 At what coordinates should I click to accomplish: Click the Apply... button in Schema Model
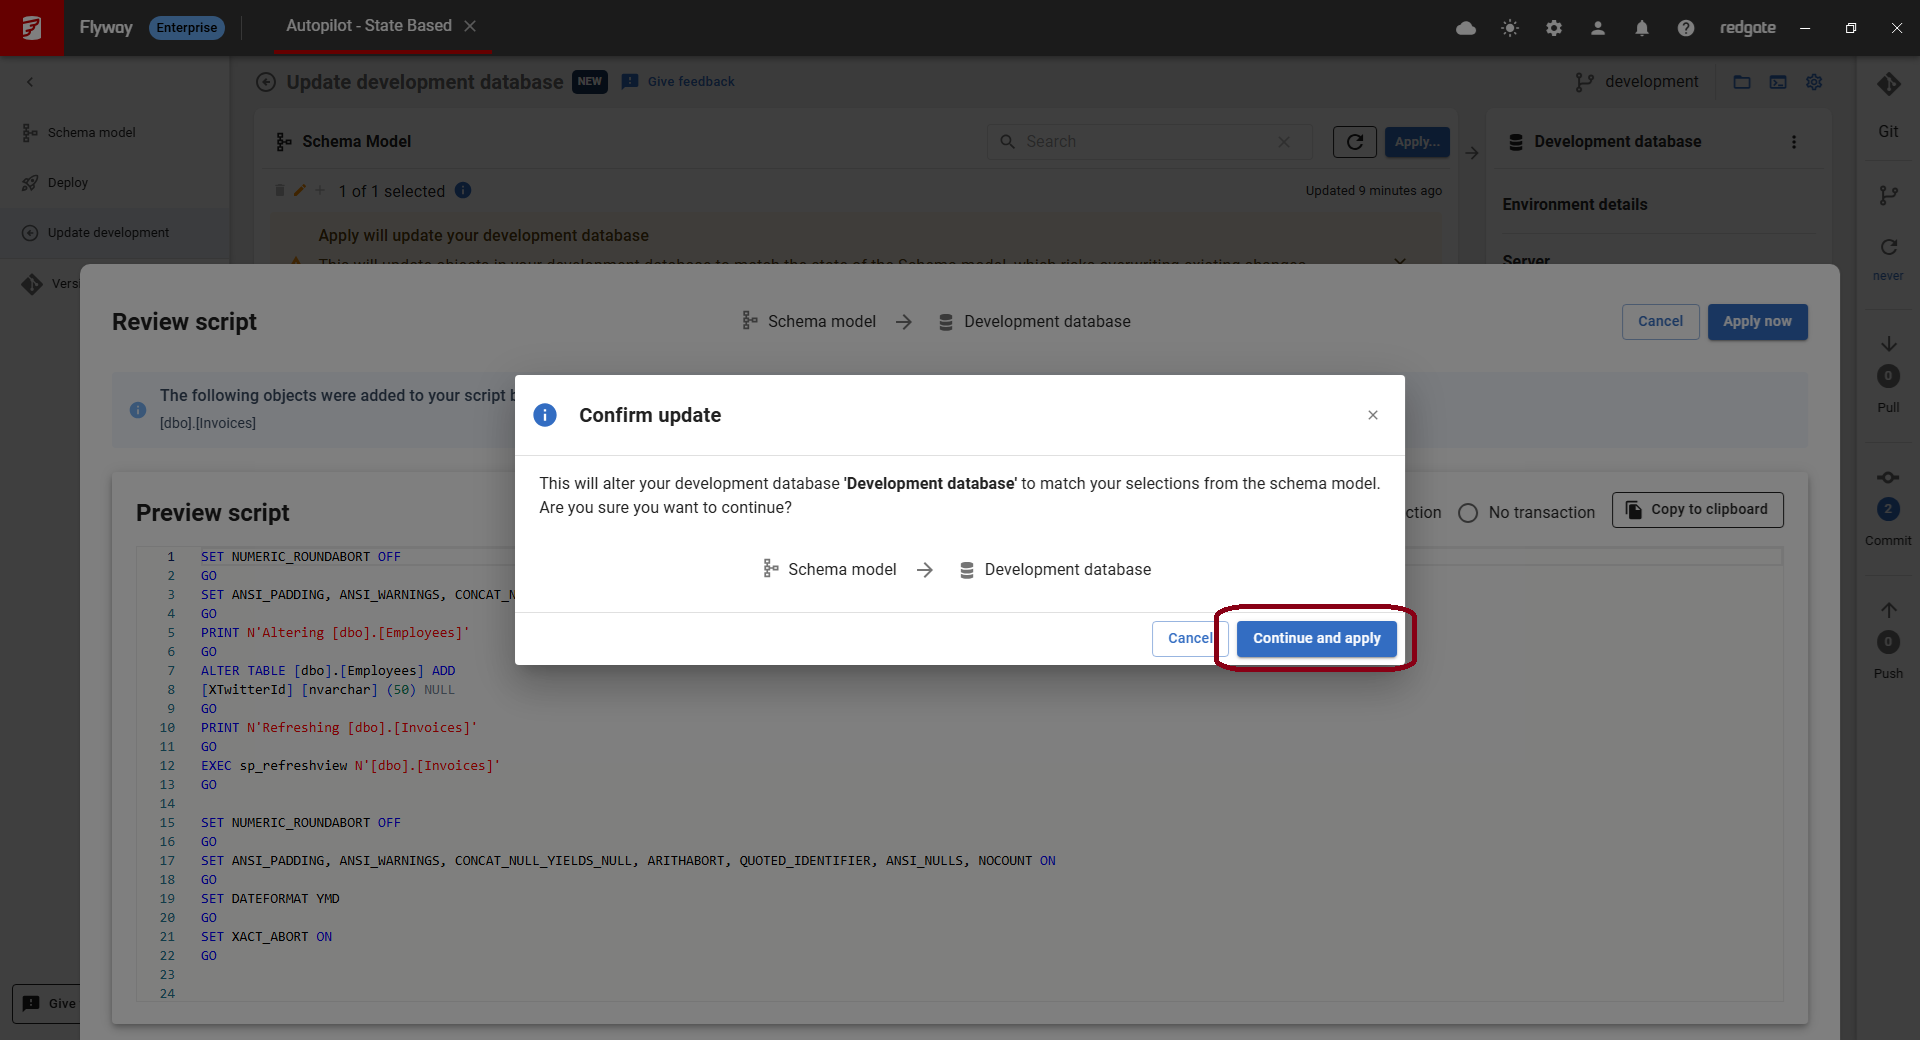(1417, 142)
